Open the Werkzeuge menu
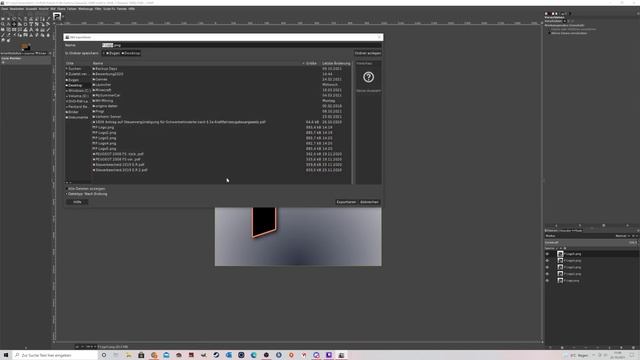640x360 pixels. pyautogui.click(x=85, y=9)
